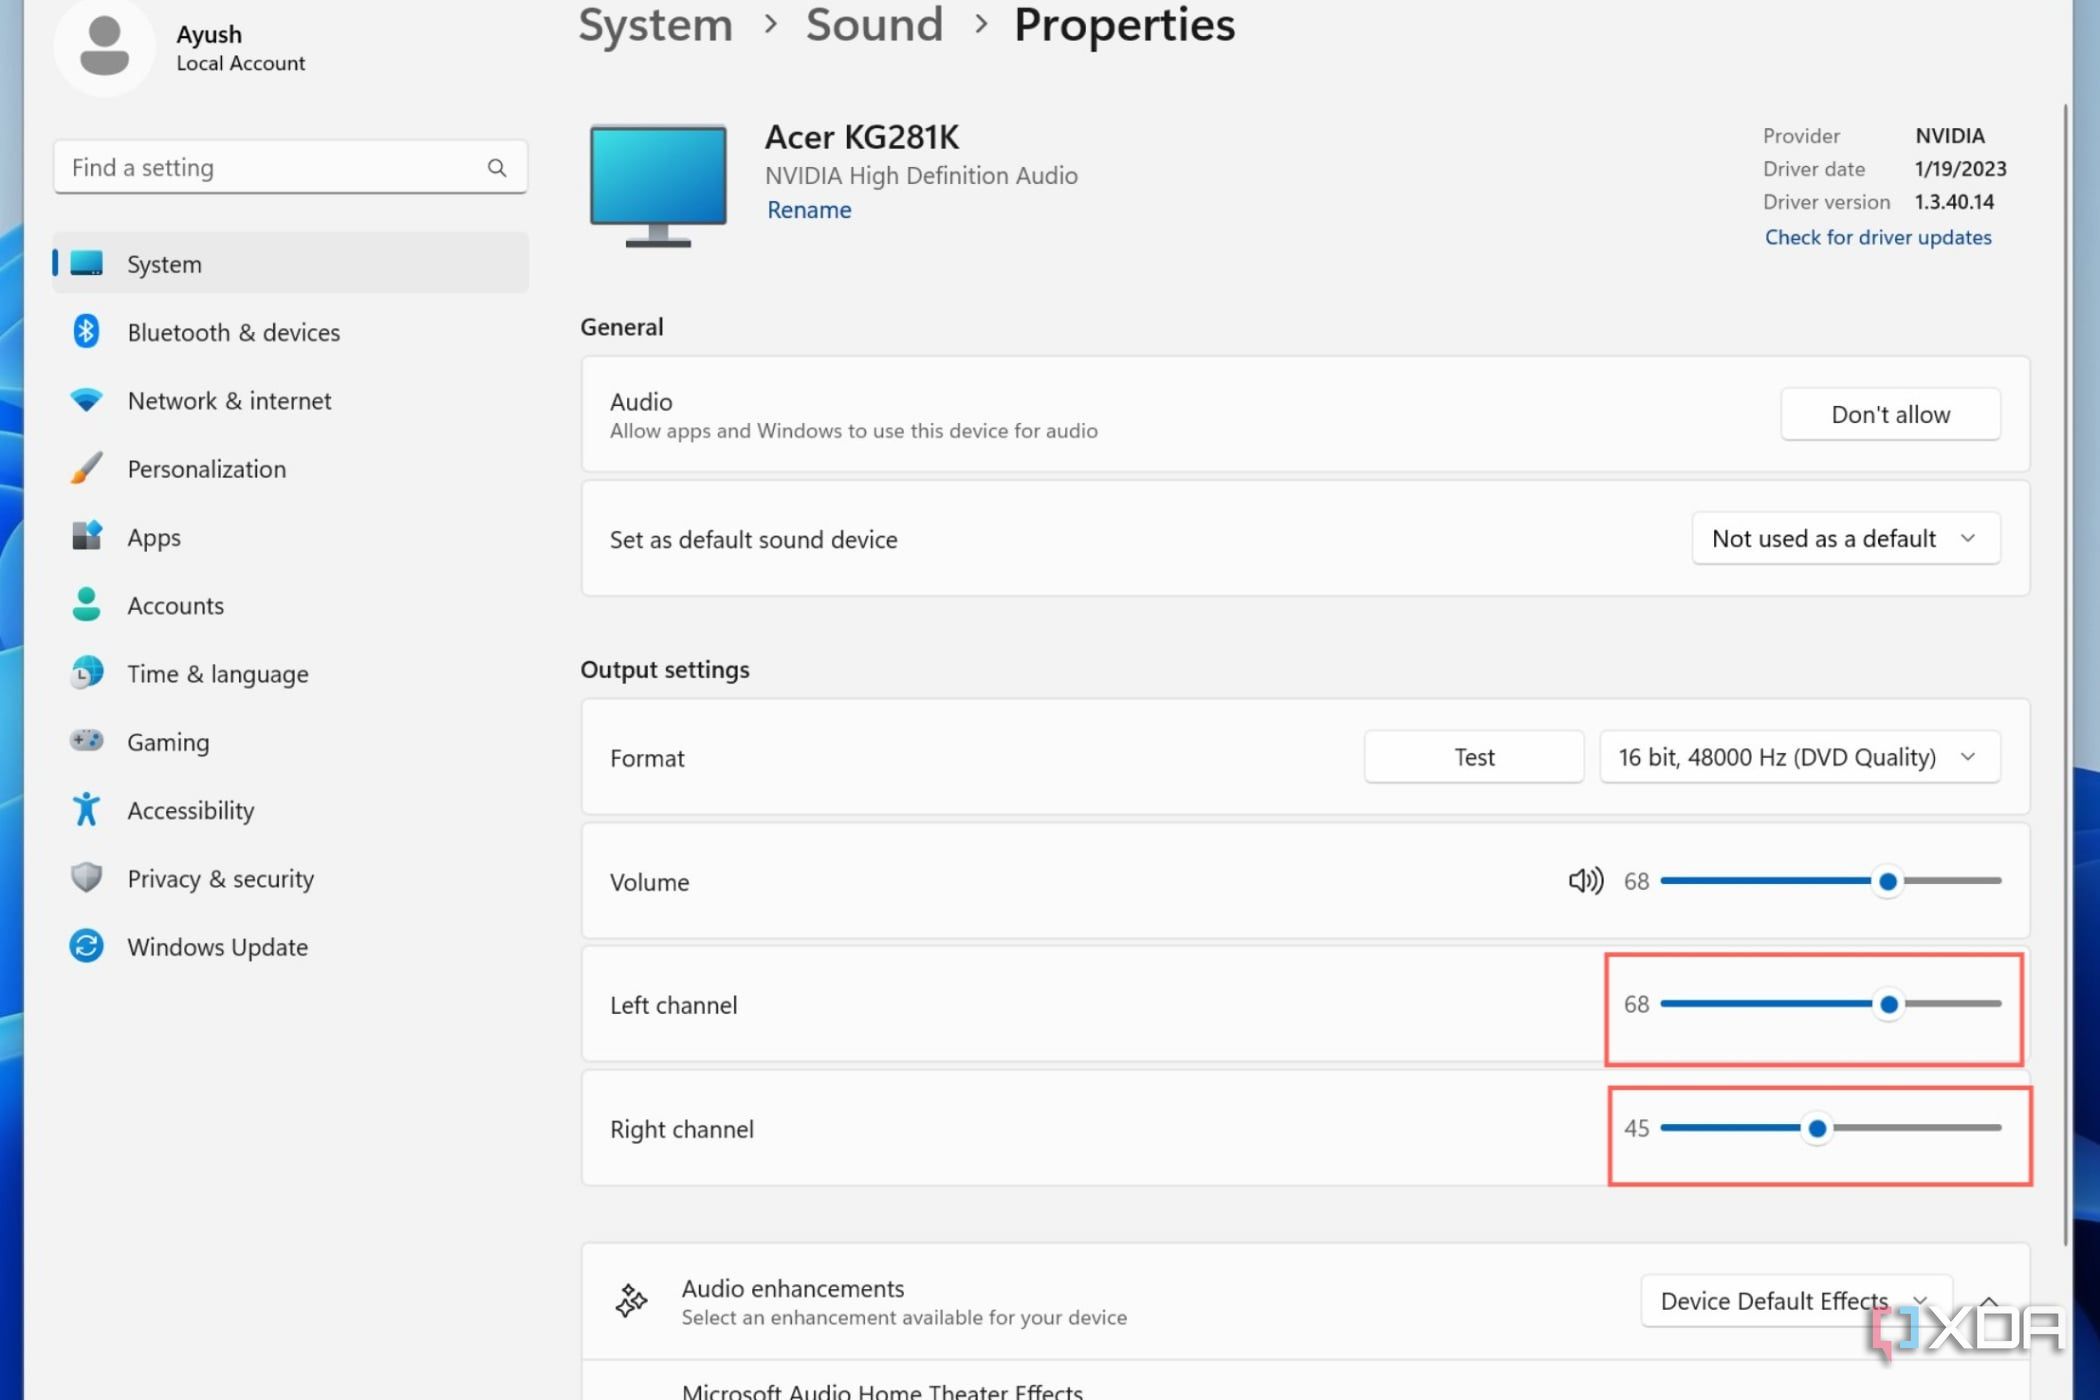Select the Gaming controller icon

(87, 741)
